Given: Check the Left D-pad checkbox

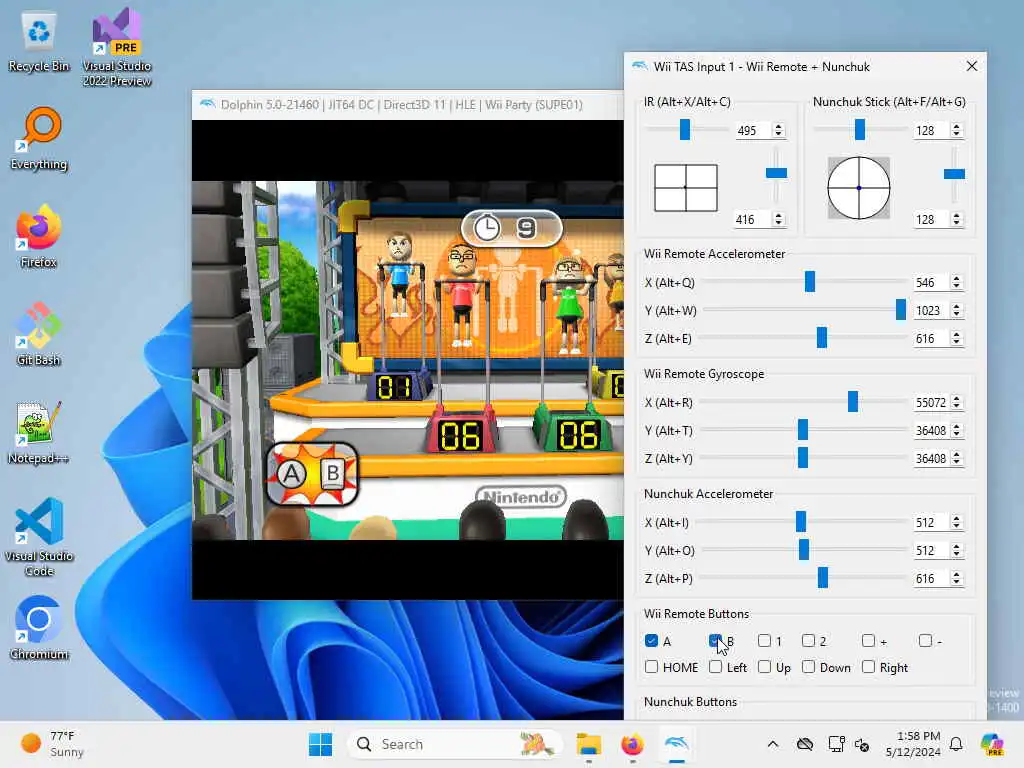Looking at the screenshot, I should [715, 667].
